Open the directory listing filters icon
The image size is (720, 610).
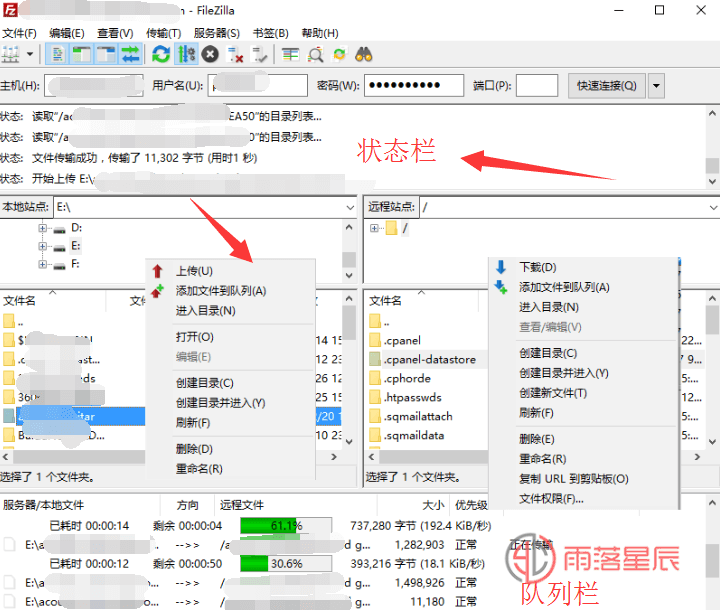[290, 54]
